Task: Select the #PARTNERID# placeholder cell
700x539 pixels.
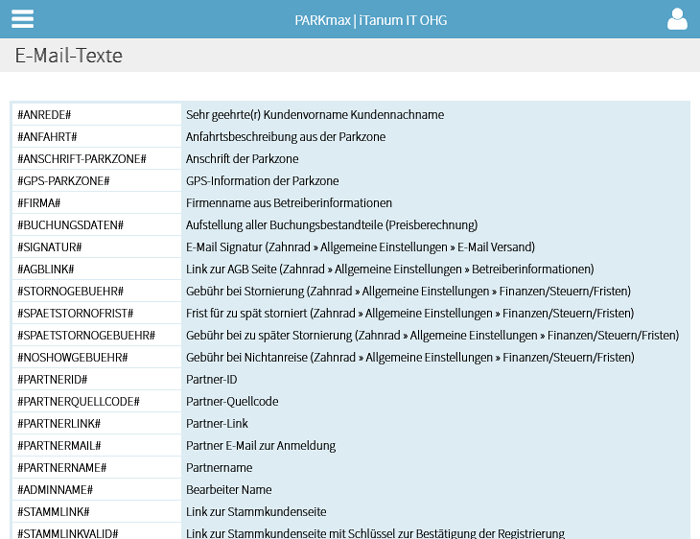Action: pos(96,379)
